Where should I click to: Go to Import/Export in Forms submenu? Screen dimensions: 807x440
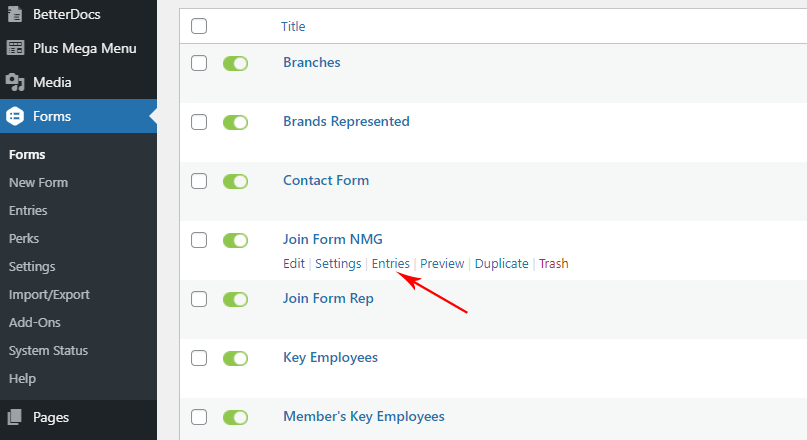(x=49, y=294)
